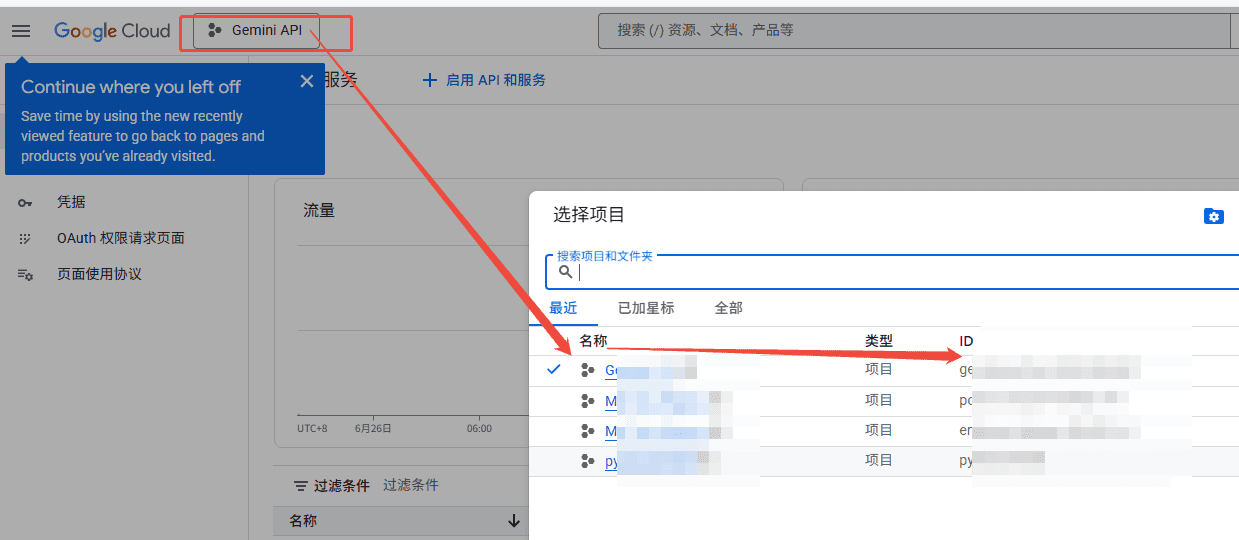The width and height of the screenshot is (1239, 540).
Task: Close the Continue where you left off tooltip
Action: (x=307, y=82)
